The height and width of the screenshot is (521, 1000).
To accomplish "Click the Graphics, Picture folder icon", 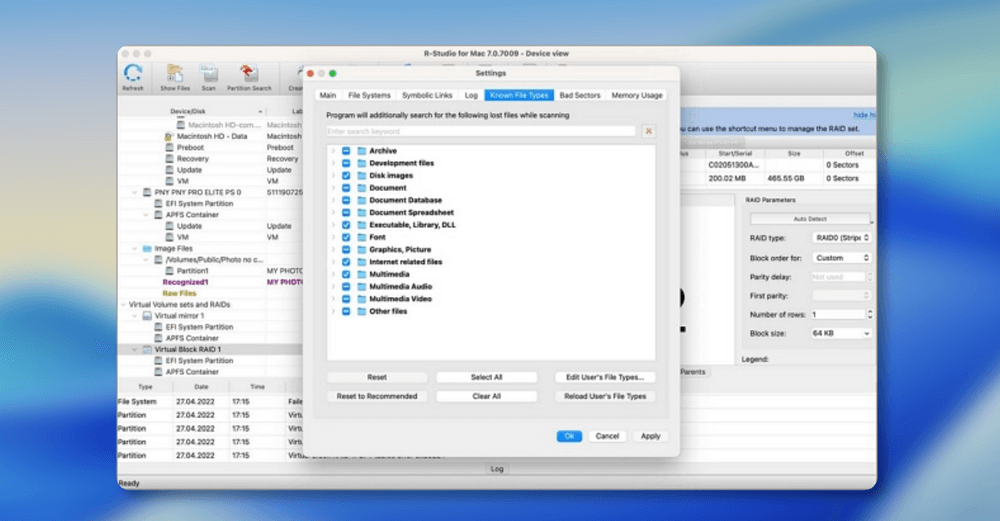I will pyautogui.click(x=362, y=250).
